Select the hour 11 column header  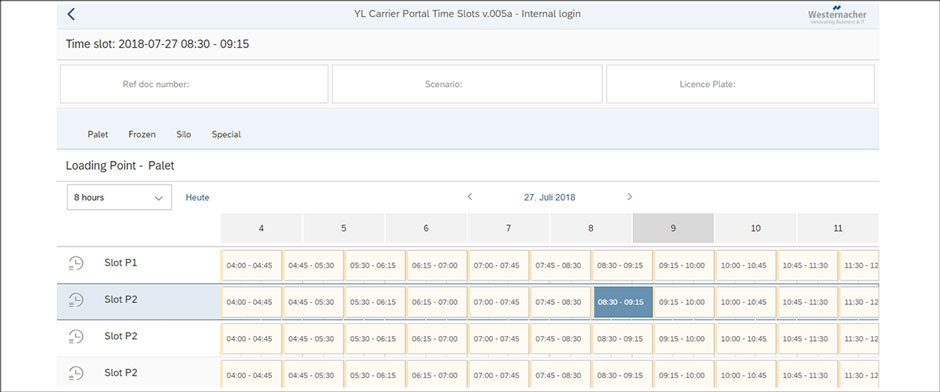838,228
